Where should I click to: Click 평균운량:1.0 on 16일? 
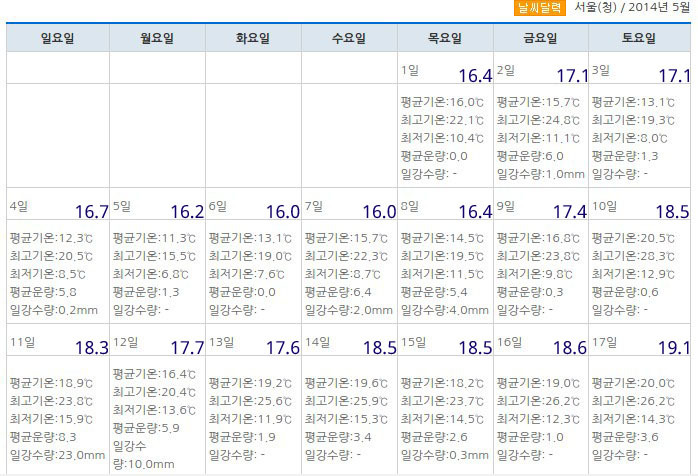click(x=530, y=437)
